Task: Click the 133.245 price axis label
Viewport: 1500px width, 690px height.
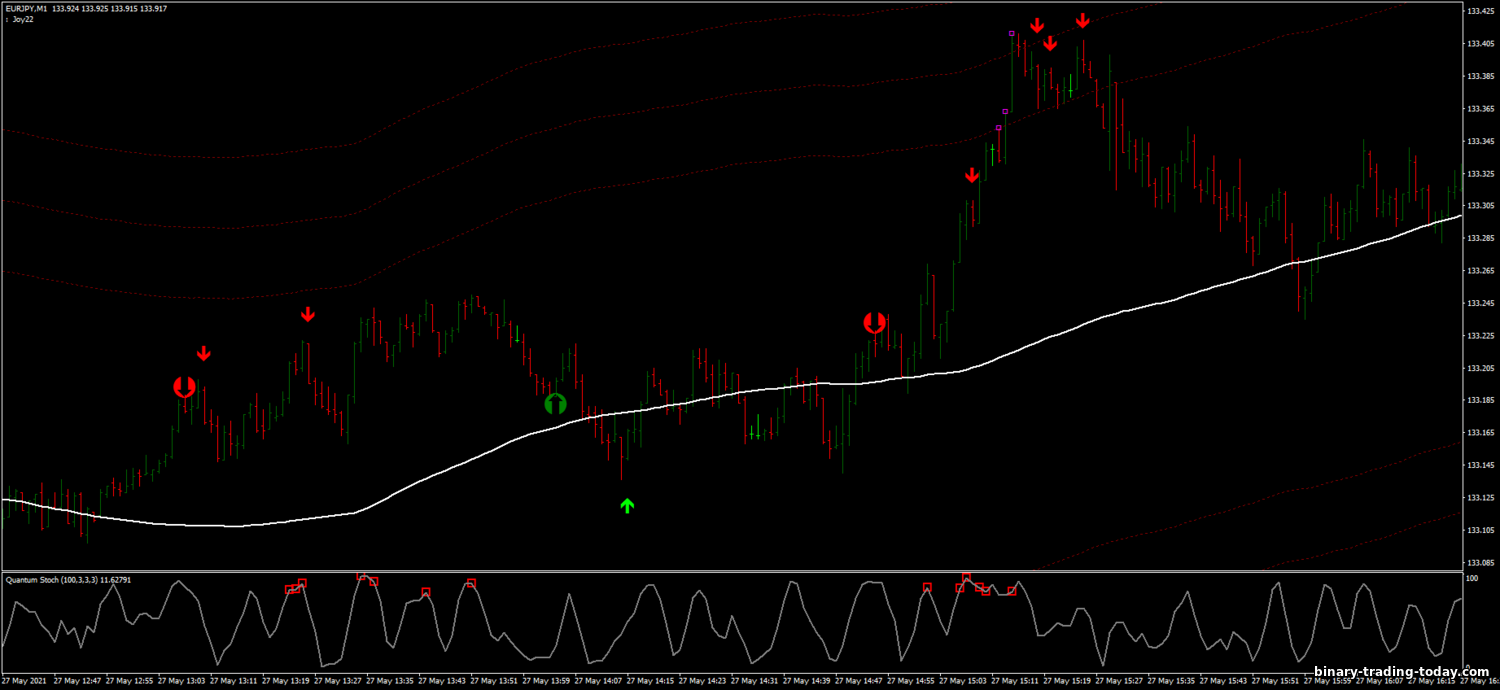Action: pyautogui.click(x=1480, y=303)
